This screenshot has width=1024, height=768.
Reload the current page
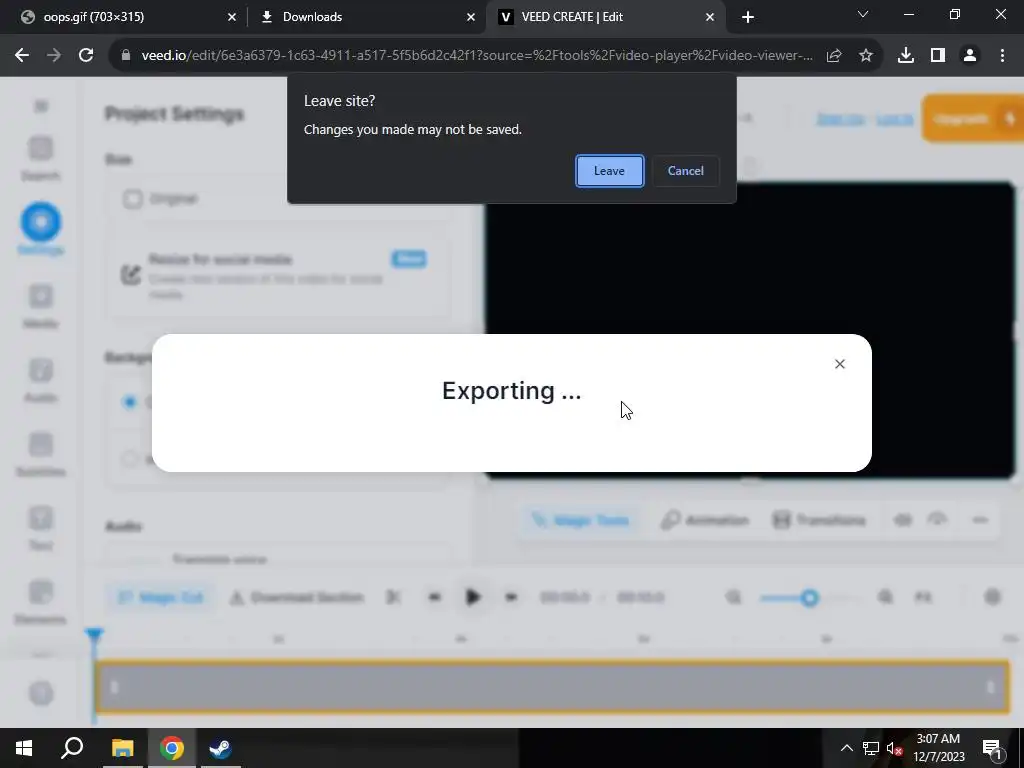click(86, 56)
